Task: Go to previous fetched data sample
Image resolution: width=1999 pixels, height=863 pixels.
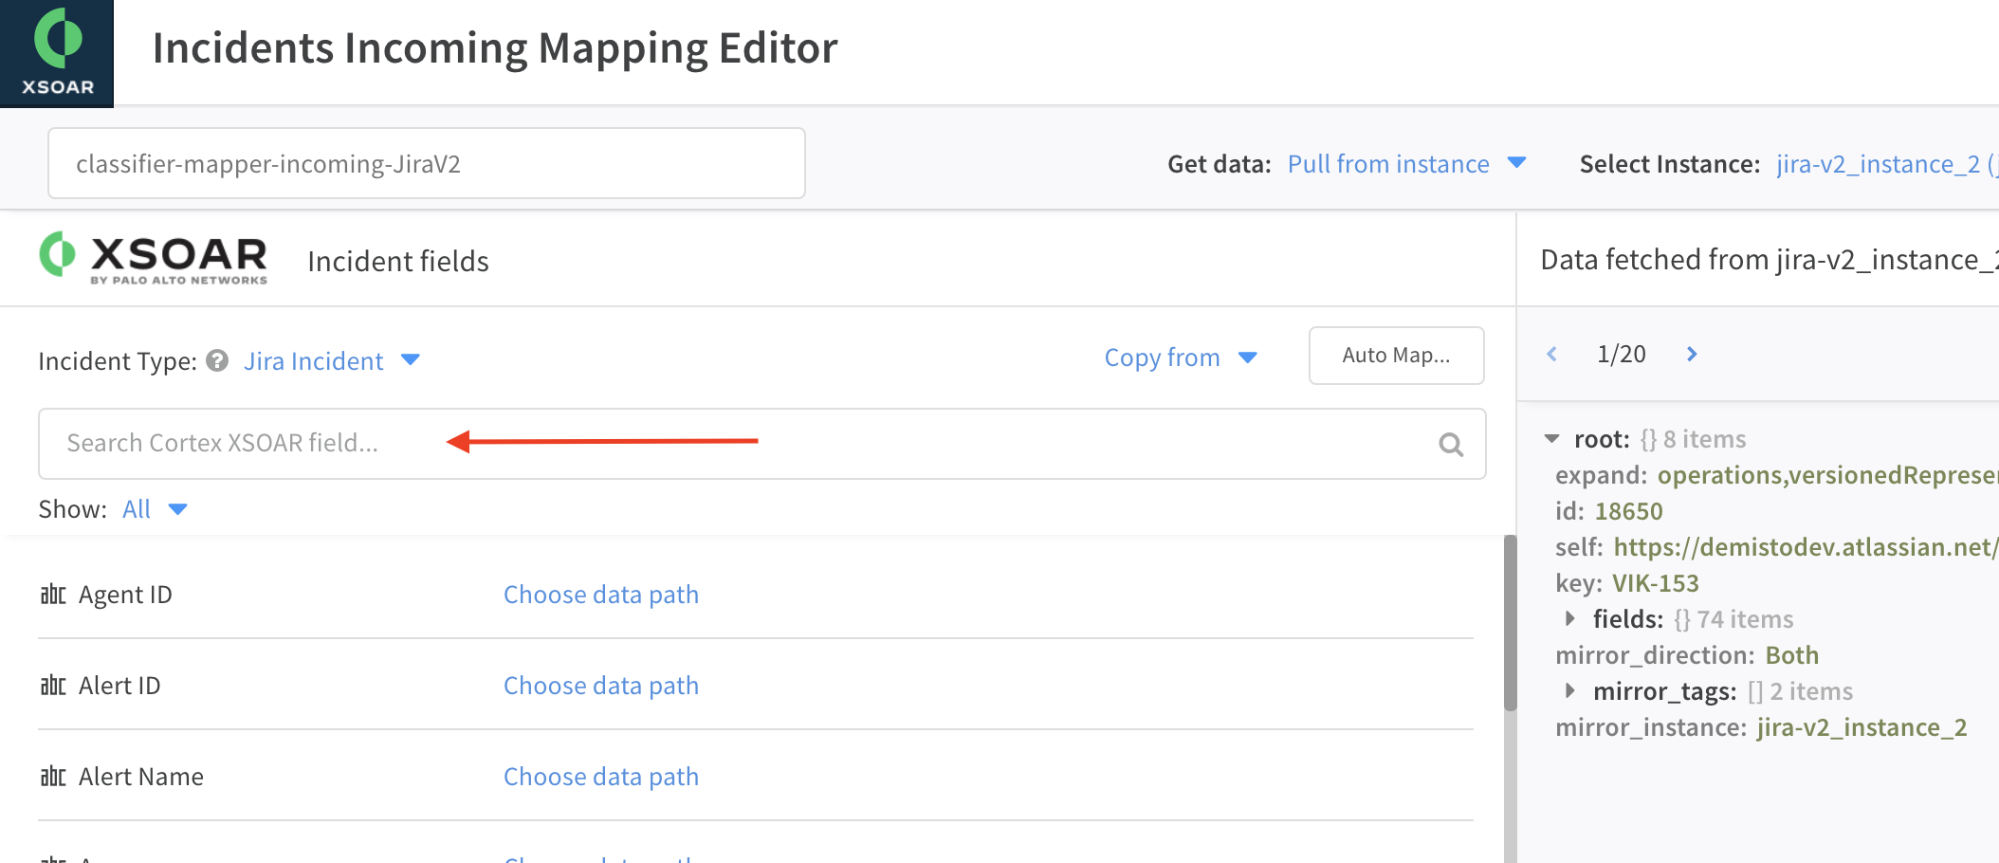Action: [1552, 354]
